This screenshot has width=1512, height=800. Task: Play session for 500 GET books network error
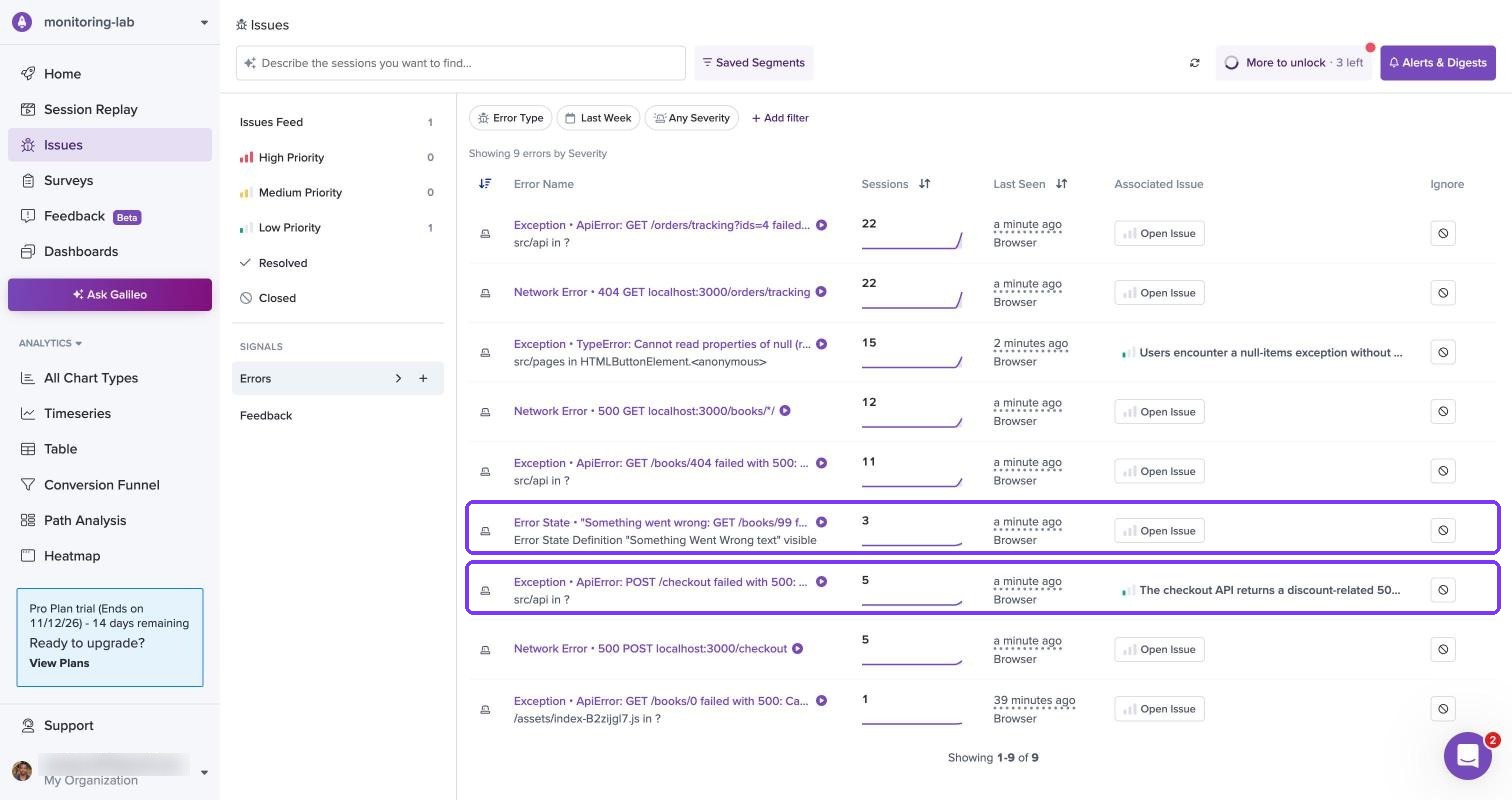pos(785,411)
